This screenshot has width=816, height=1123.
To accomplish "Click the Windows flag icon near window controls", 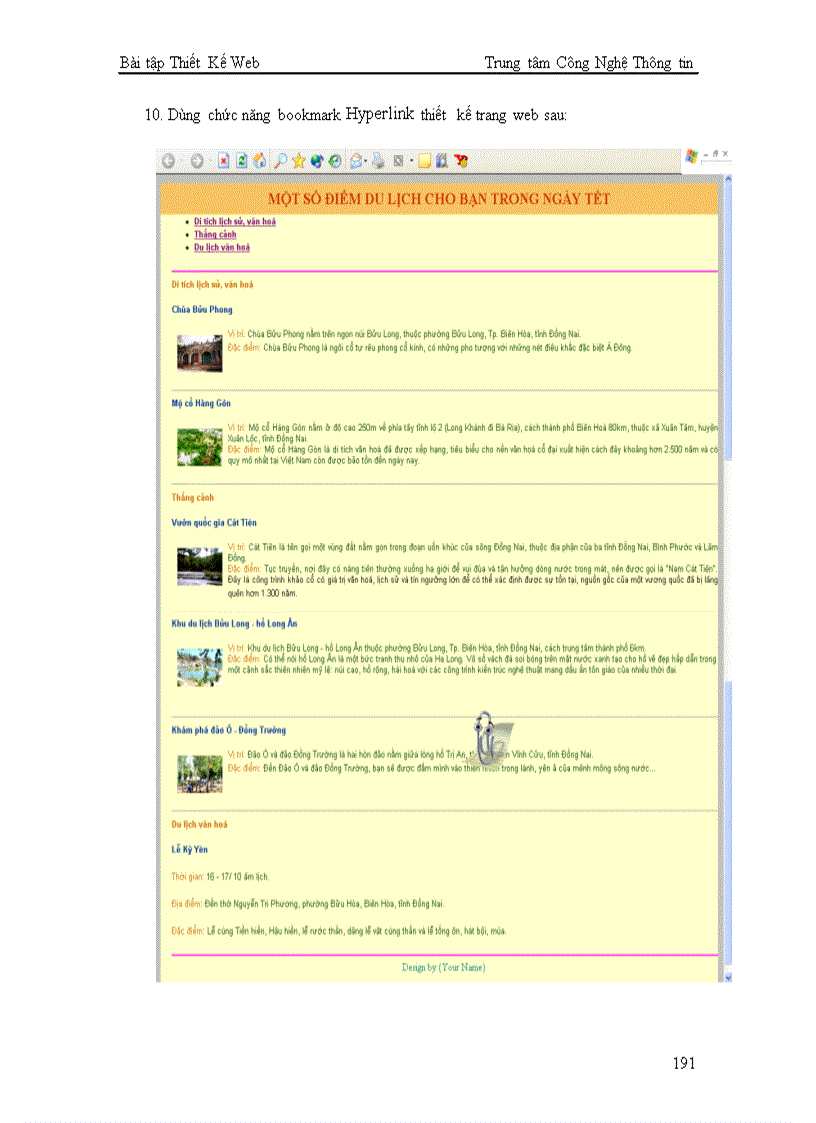I will [690, 158].
